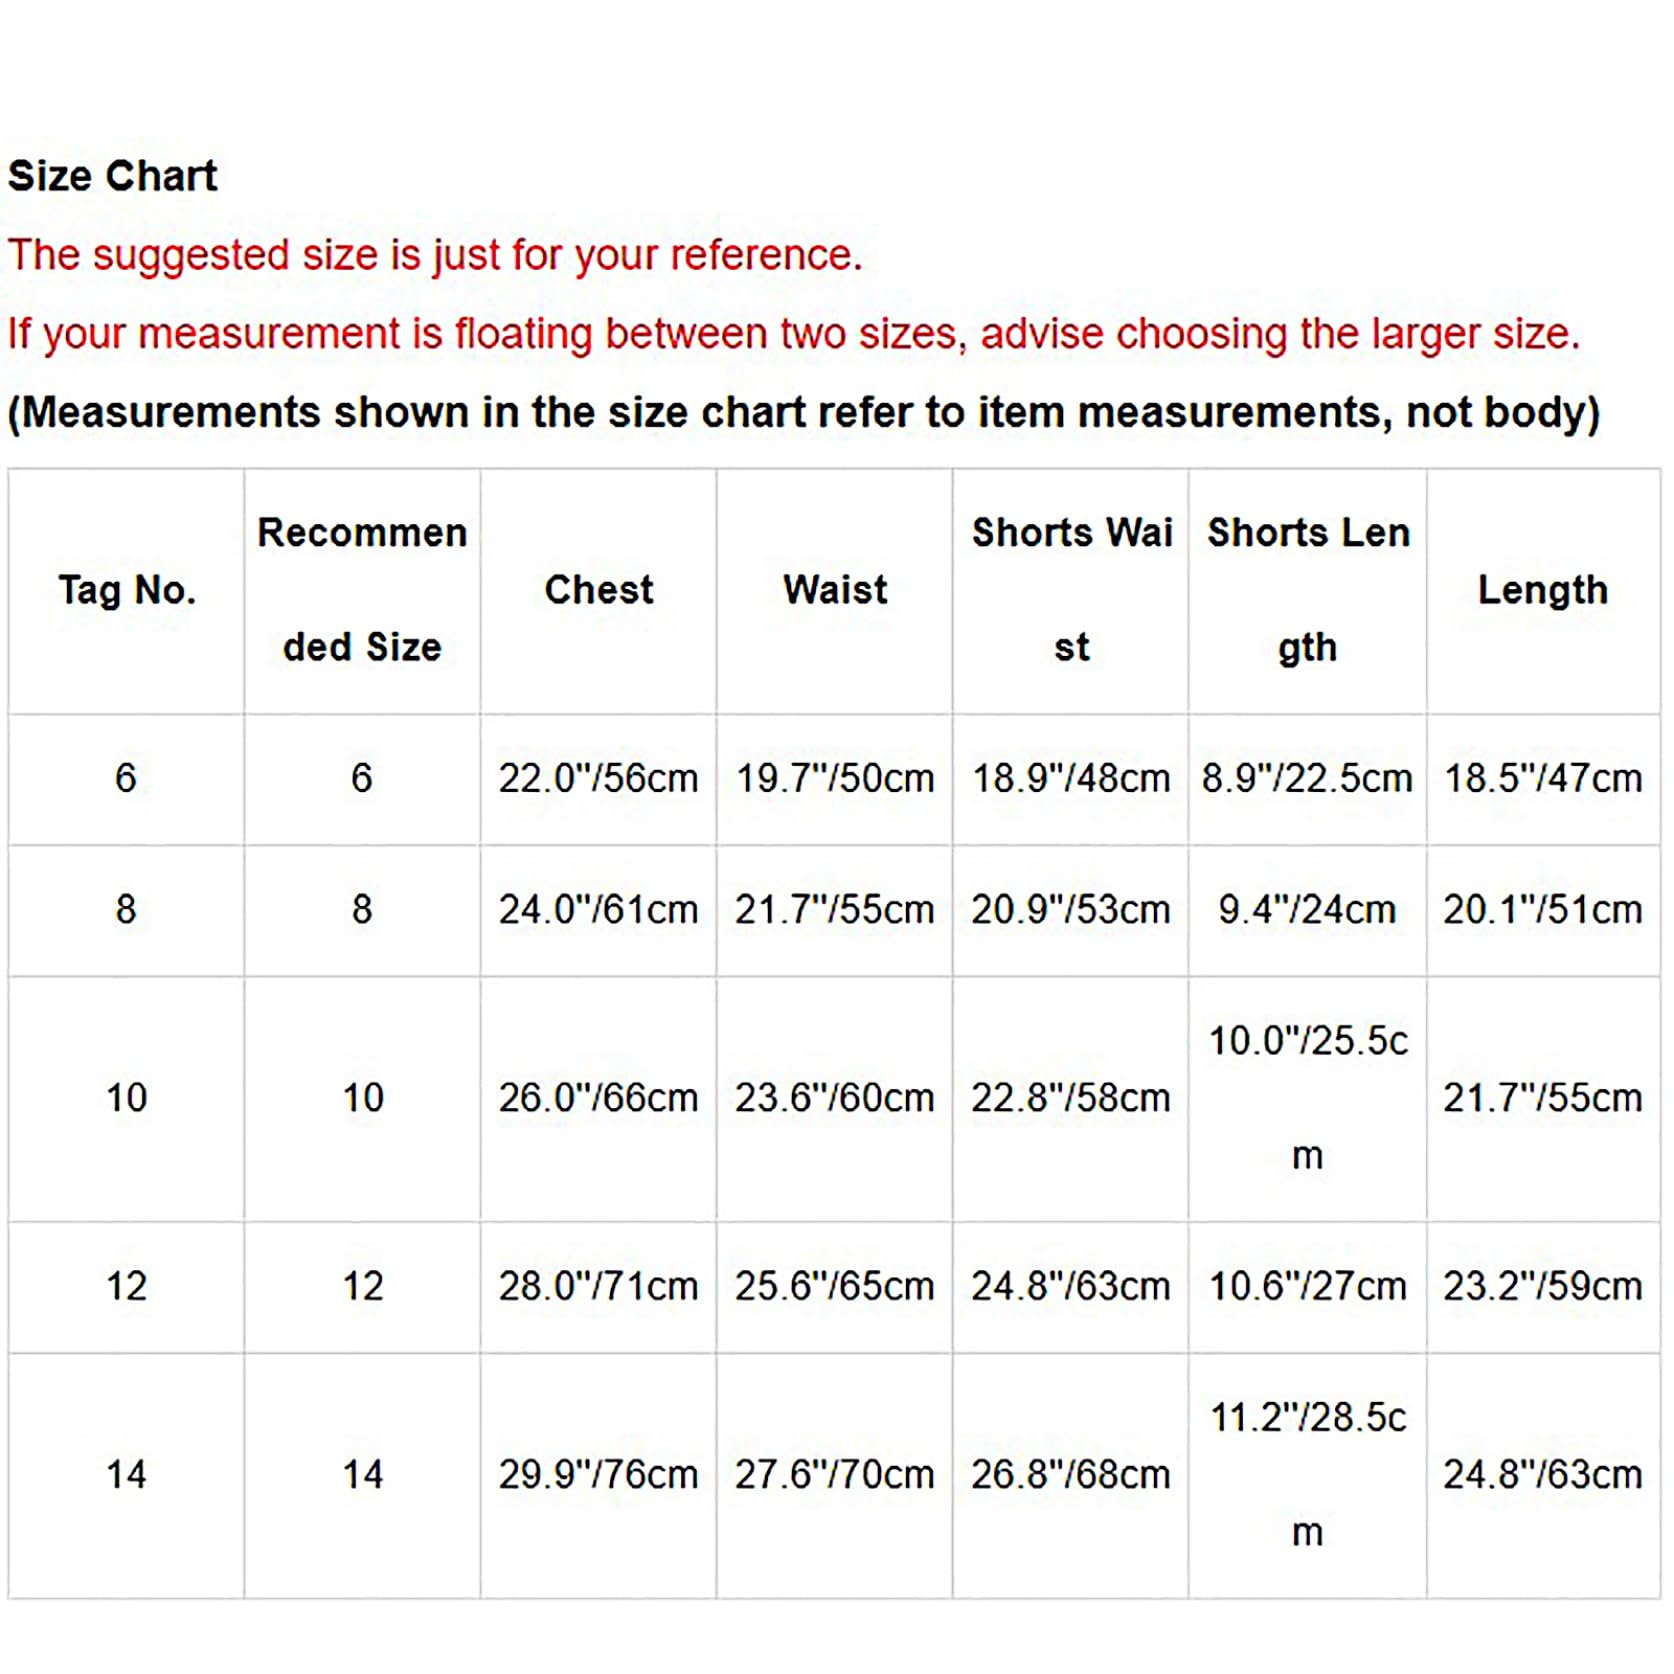The height and width of the screenshot is (1674, 1674).
Task: Select the Tag No. column header
Action: 127,590
